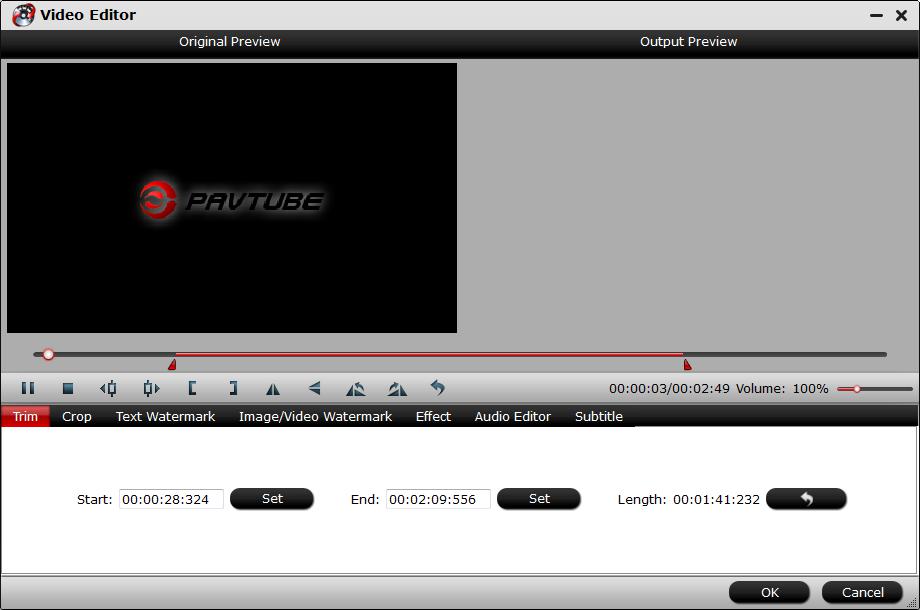The width and height of the screenshot is (920, 610).
Task: Click the Start time input field
Action: [171, 499]
